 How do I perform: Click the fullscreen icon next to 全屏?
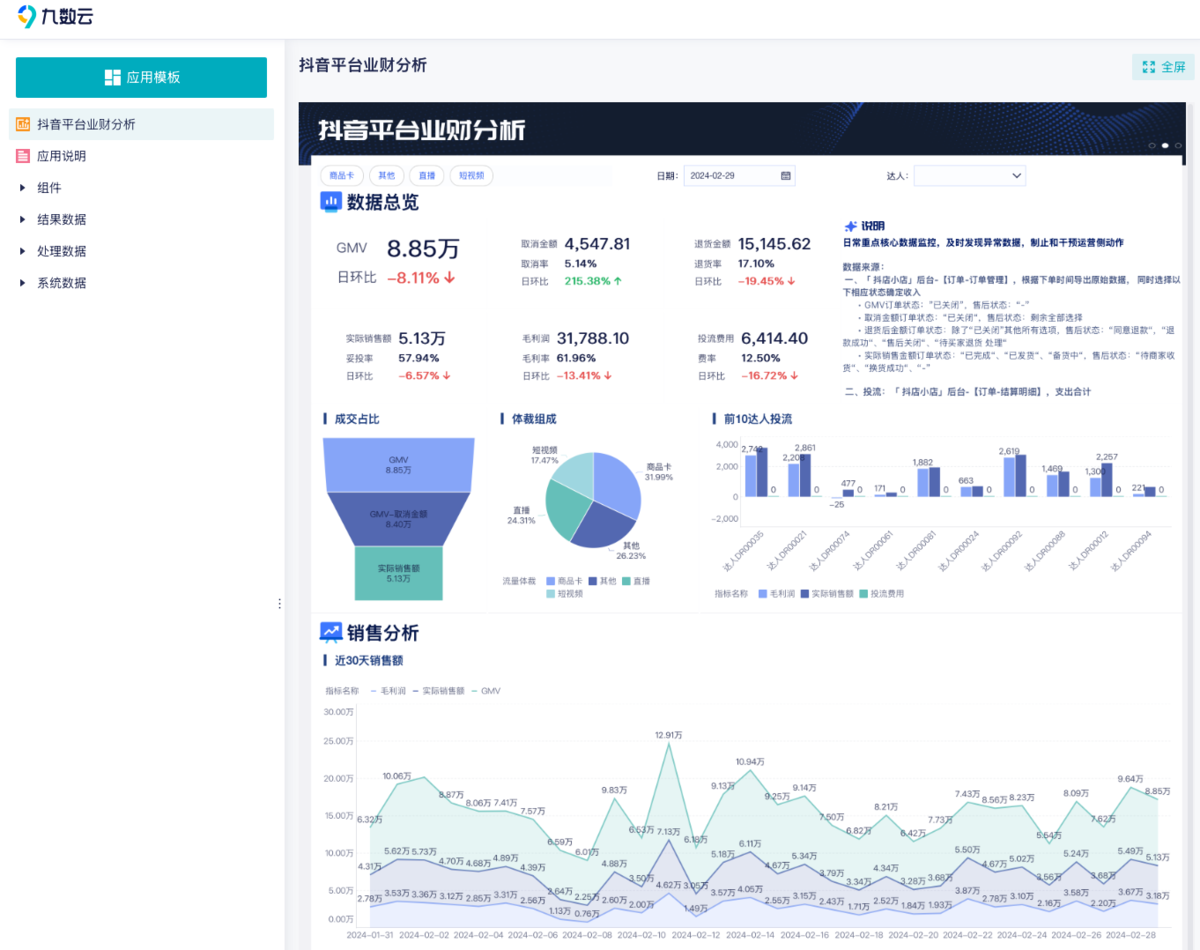pyautogui.click(x=1148, y=67)
